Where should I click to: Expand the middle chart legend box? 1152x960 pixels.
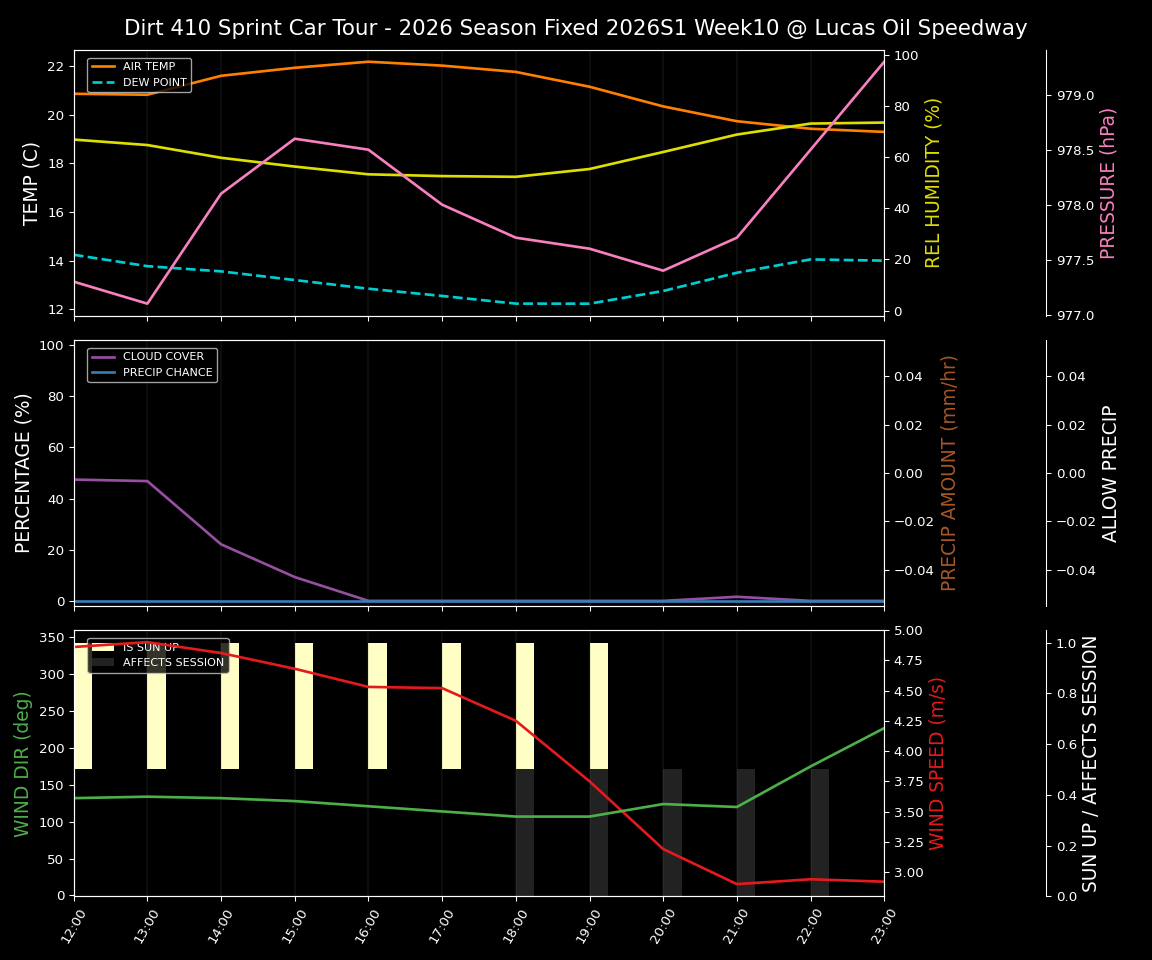pos(153,363)
